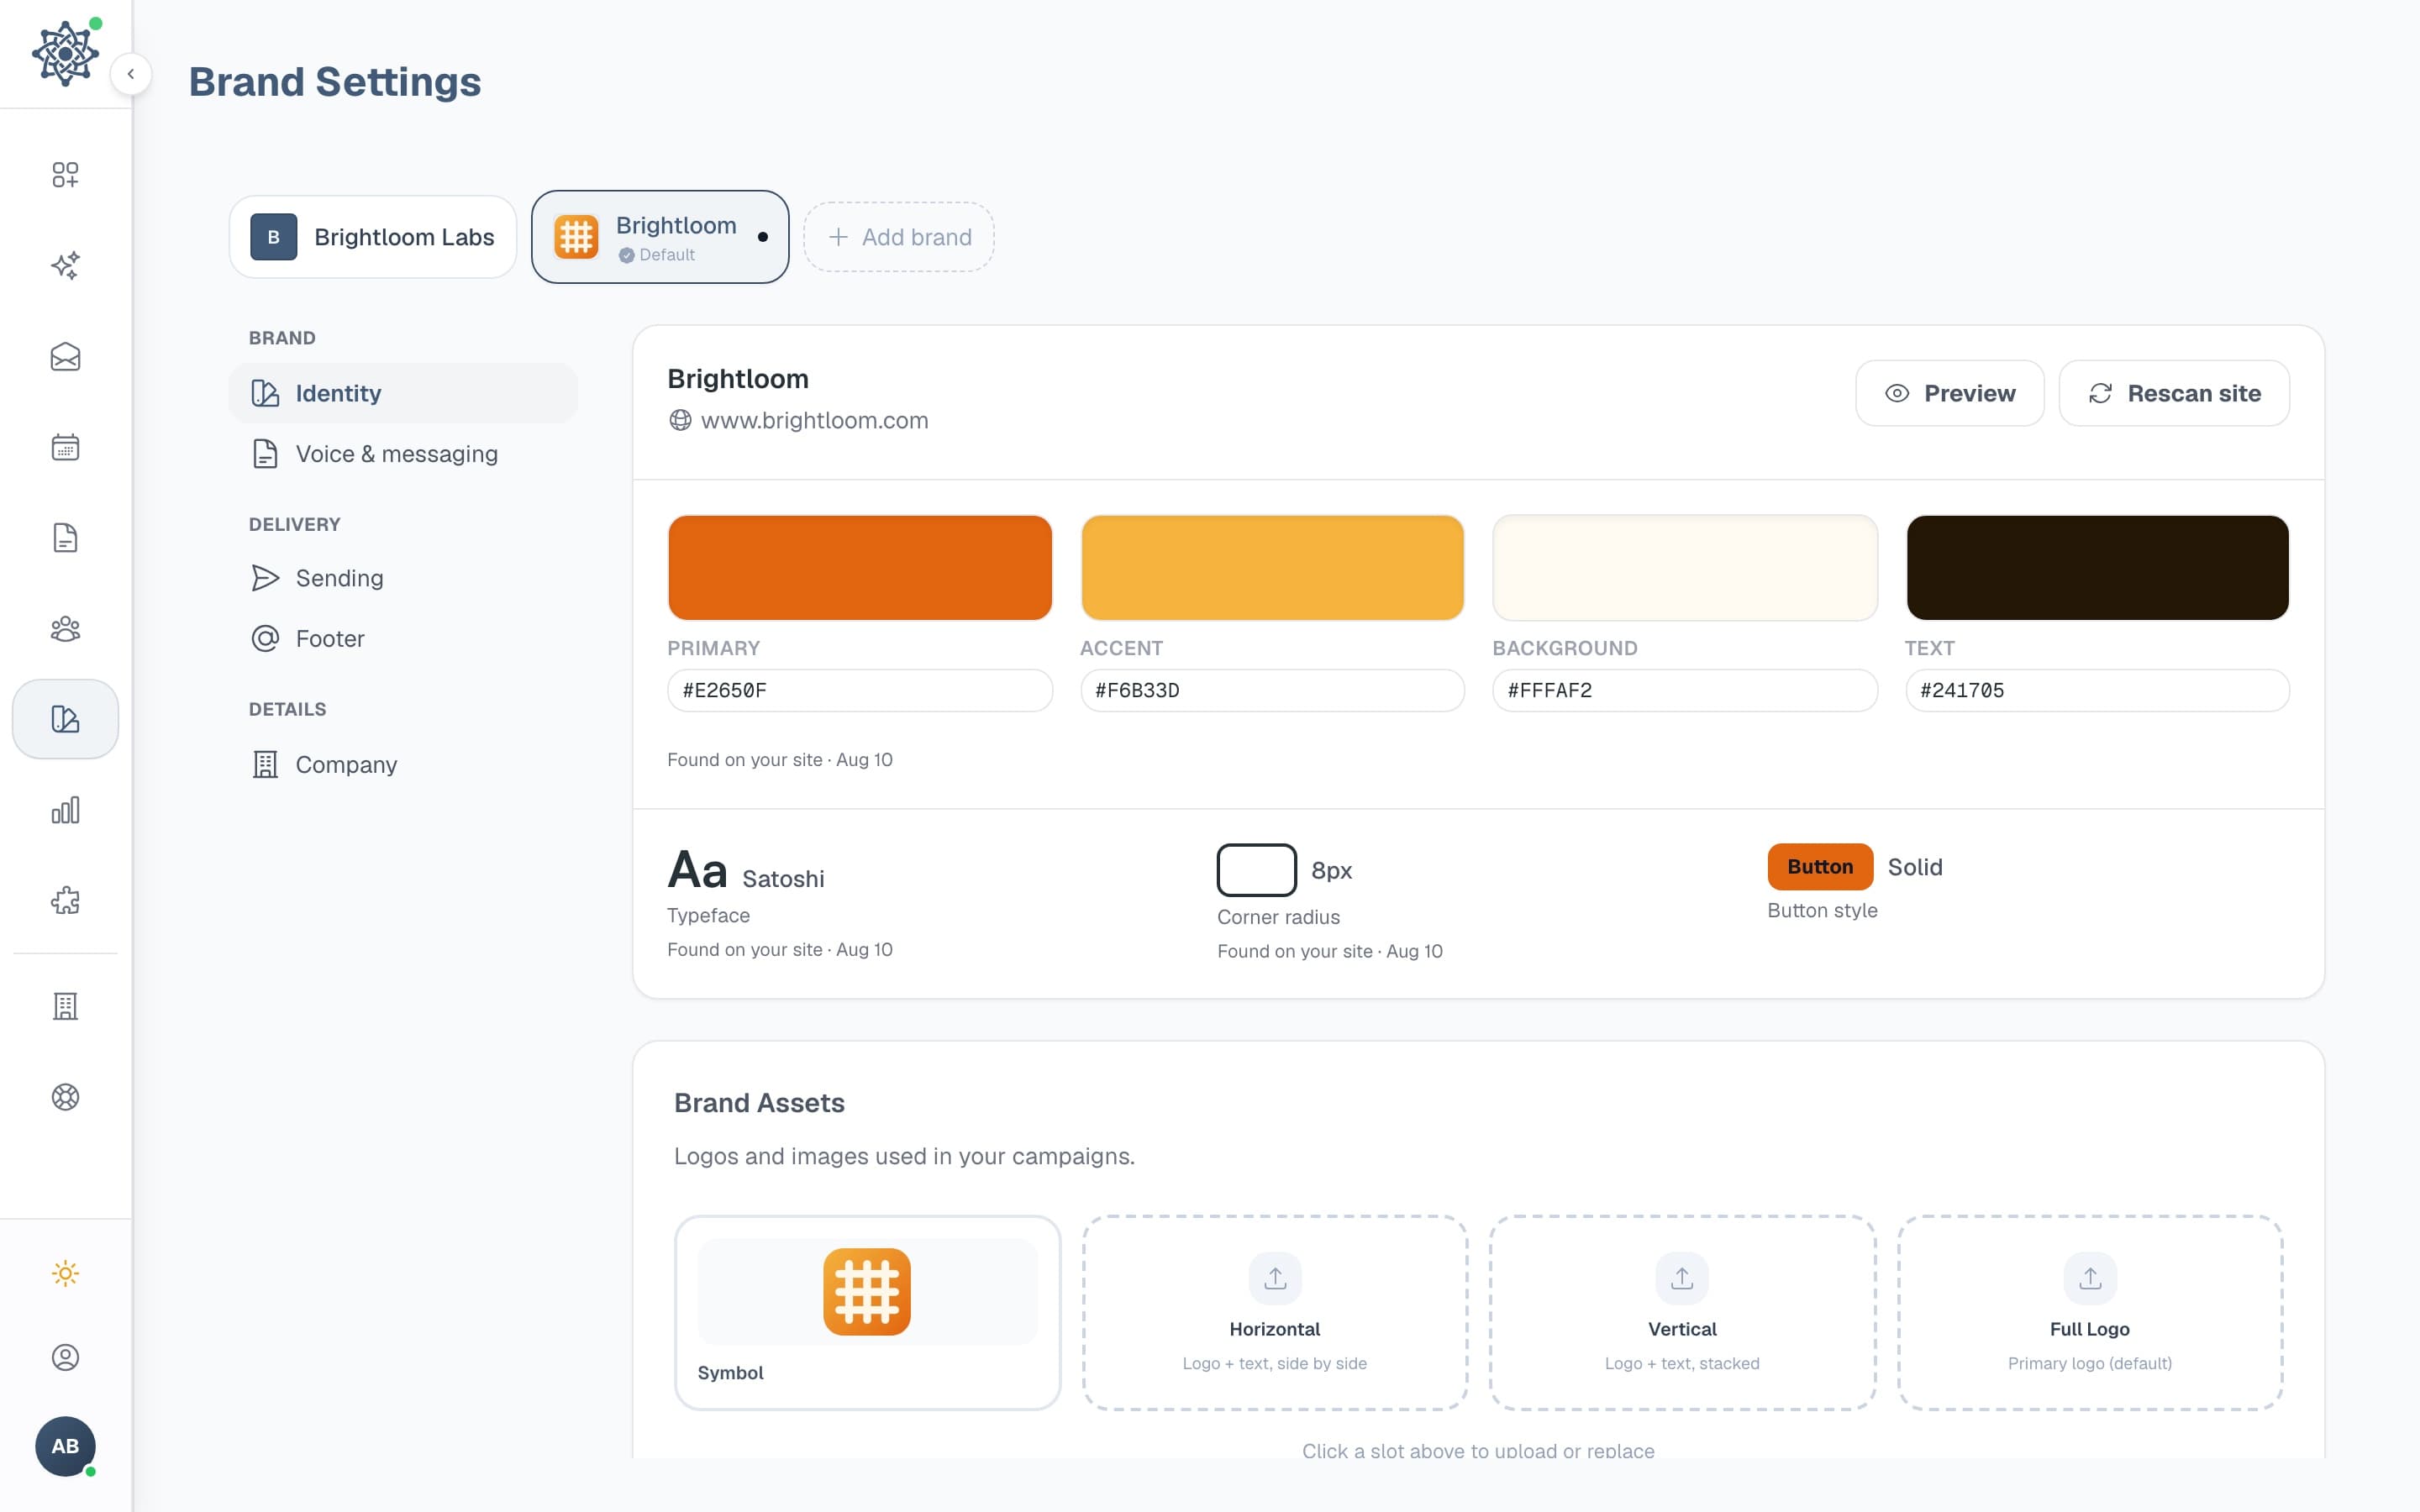Click the orange Button style sample

coord(1820,867)
